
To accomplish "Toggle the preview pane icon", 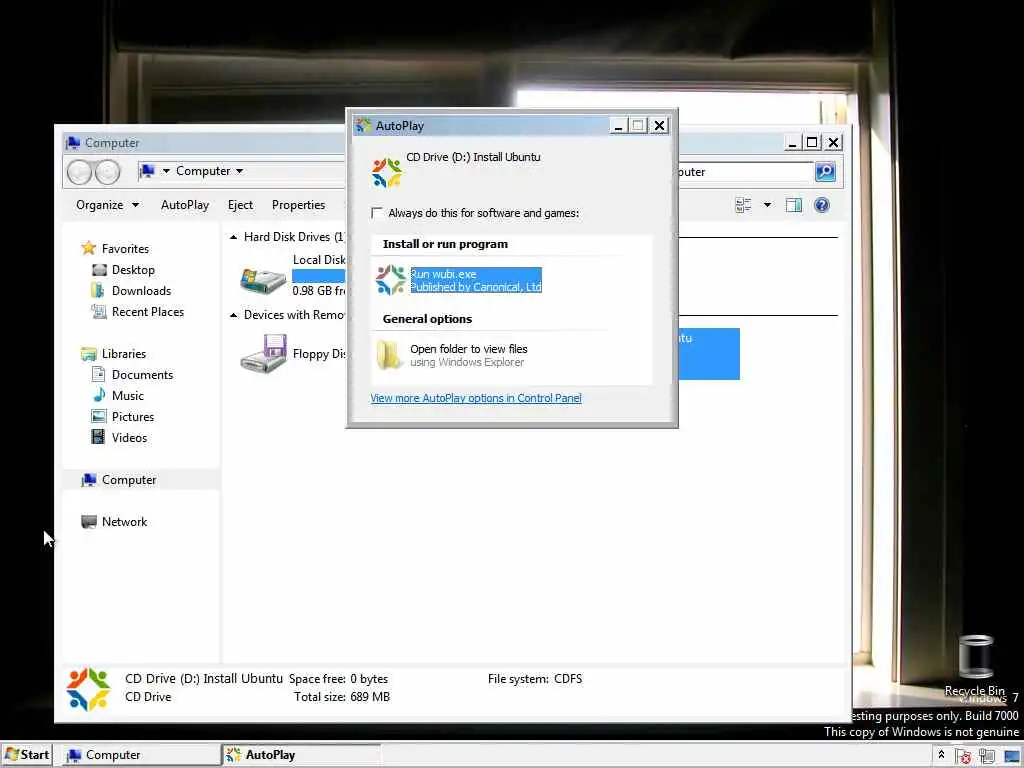I will pyautogui.click(x=793, y=205).
